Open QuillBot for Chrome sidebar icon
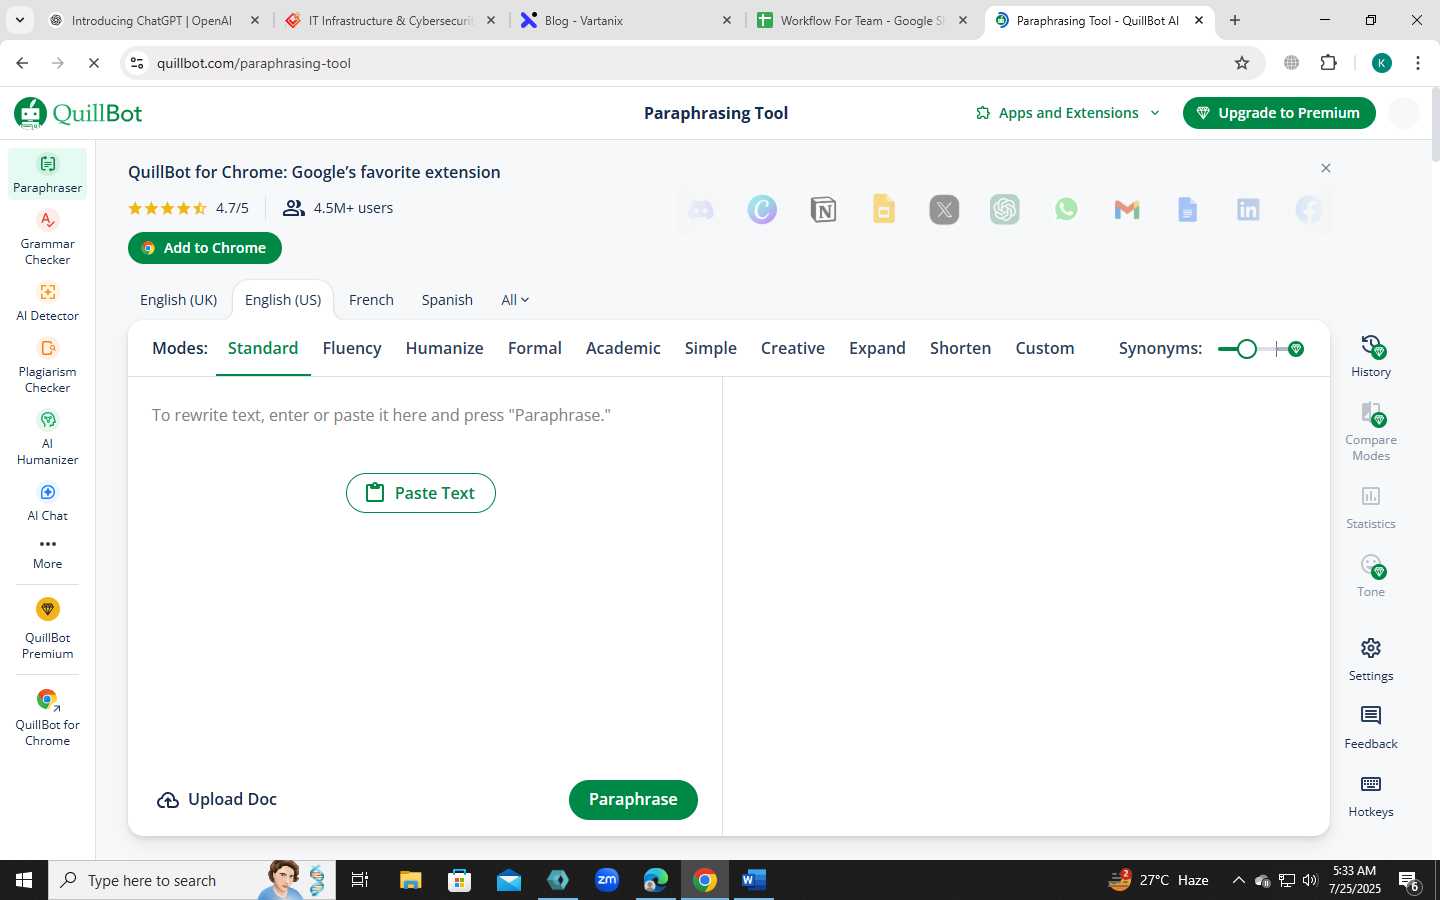 [x=47, y=716]
